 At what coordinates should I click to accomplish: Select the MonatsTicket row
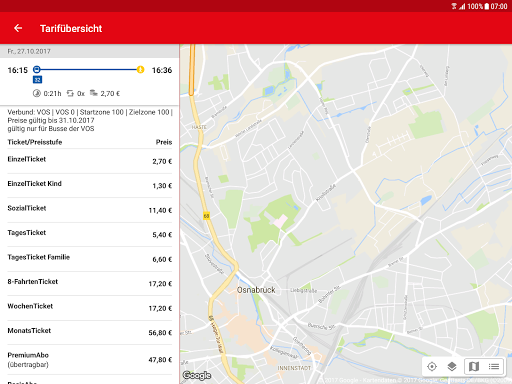click(x=90, y=333)
